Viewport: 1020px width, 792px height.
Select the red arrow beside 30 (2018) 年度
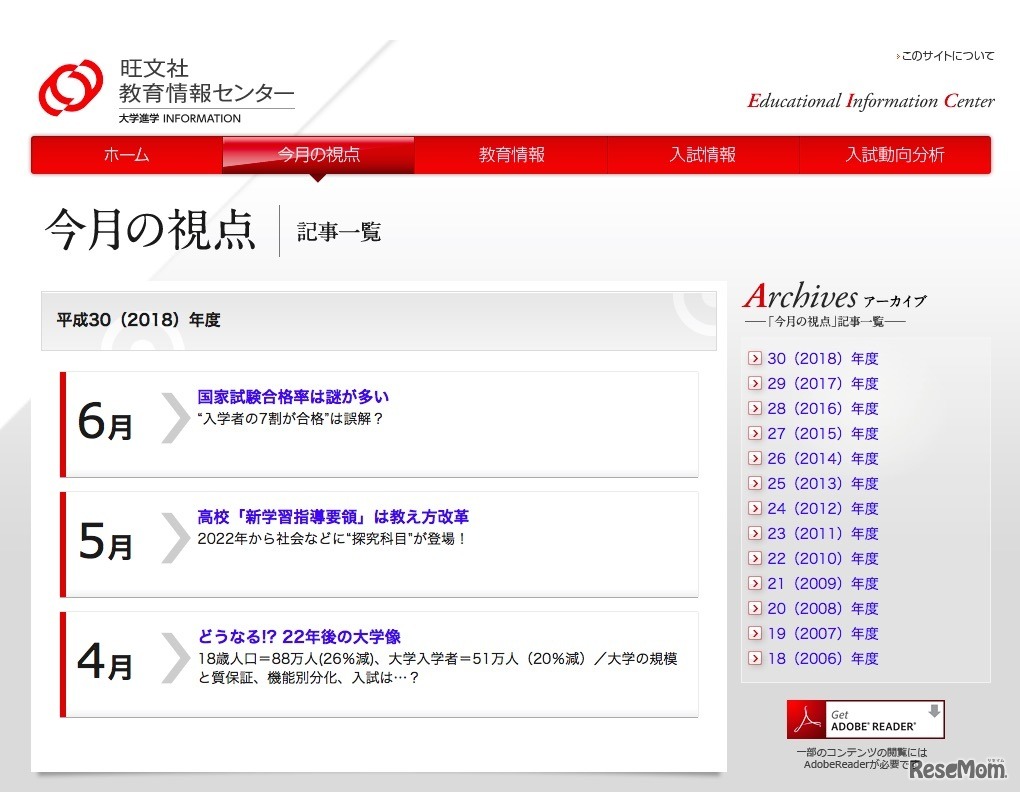(x=754, y=358)
